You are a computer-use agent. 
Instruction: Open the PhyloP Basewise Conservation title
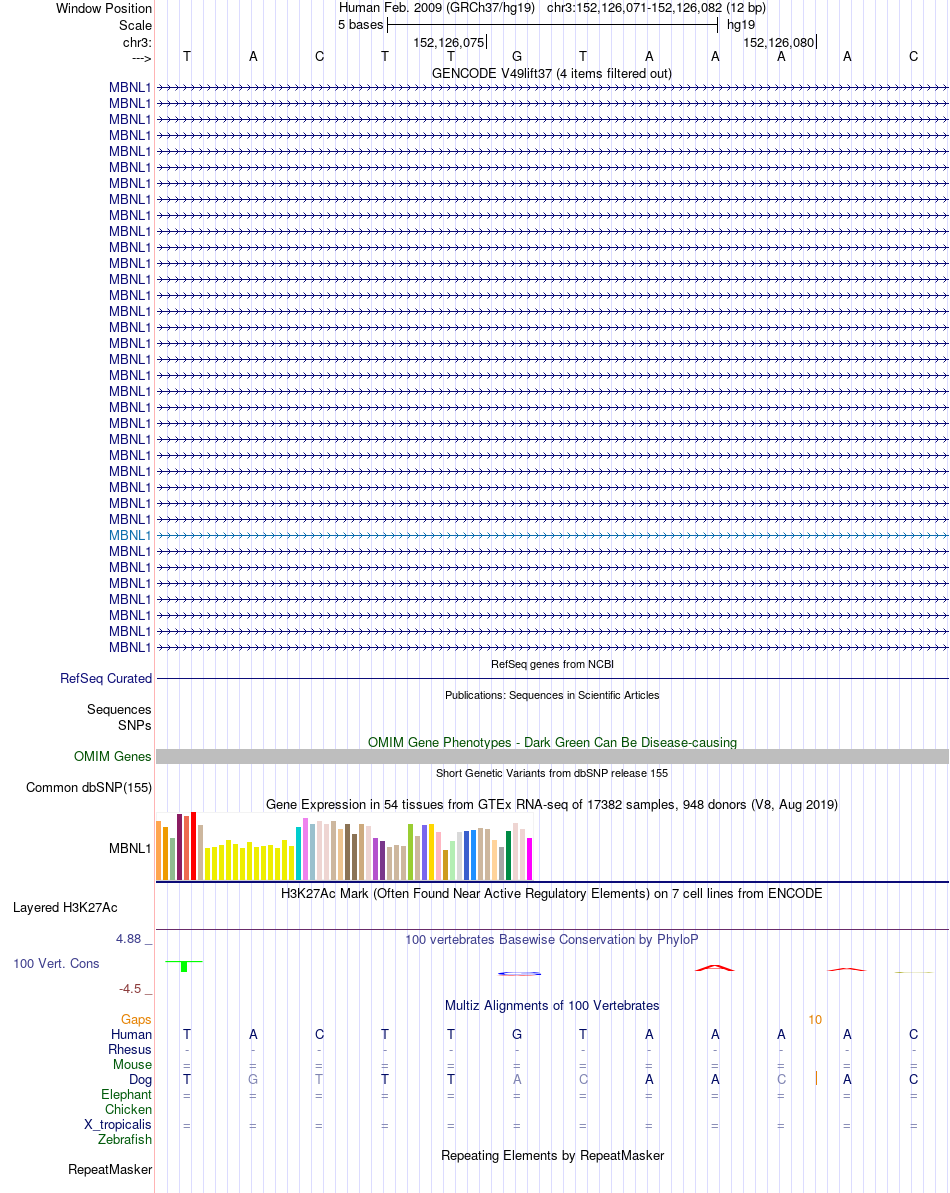[551, 940]
